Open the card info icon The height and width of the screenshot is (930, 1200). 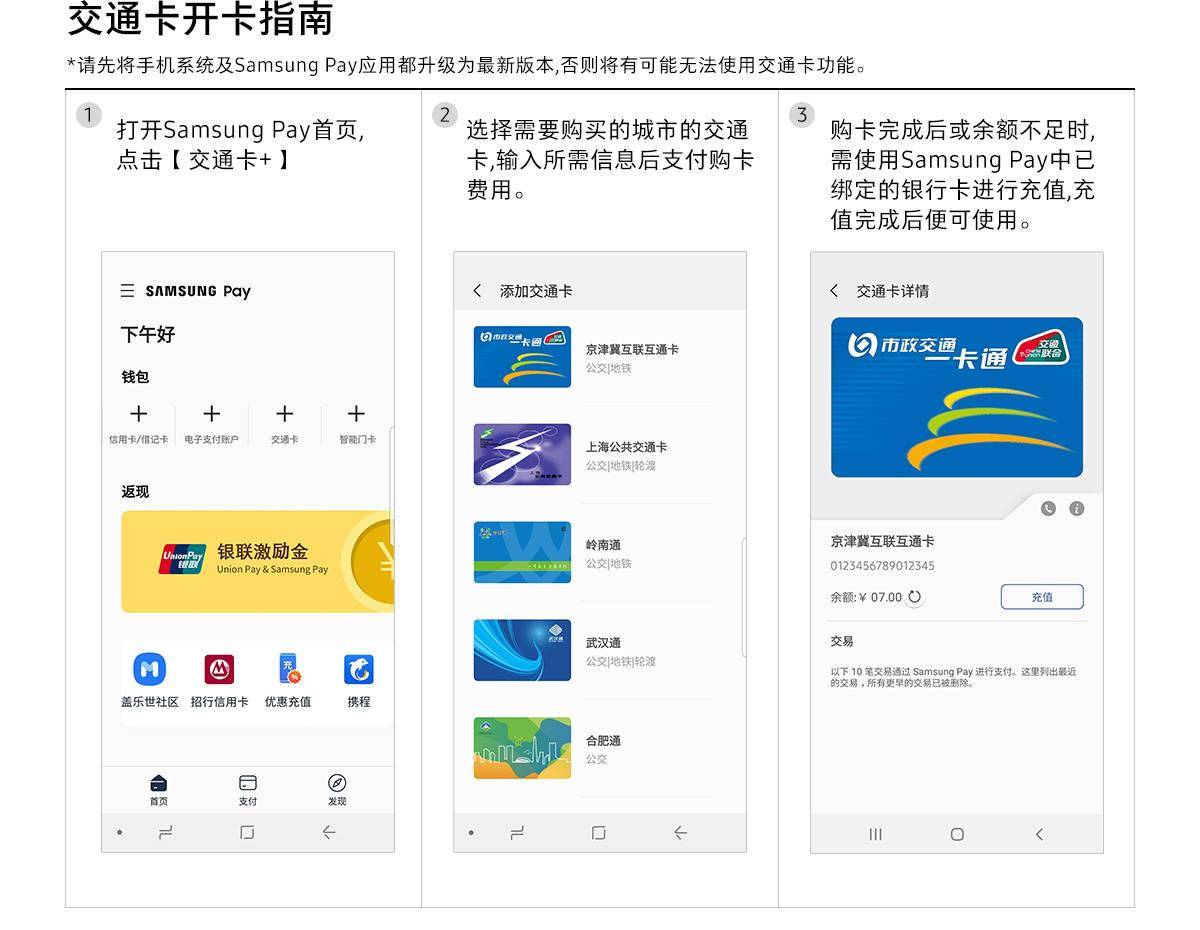1077,508
